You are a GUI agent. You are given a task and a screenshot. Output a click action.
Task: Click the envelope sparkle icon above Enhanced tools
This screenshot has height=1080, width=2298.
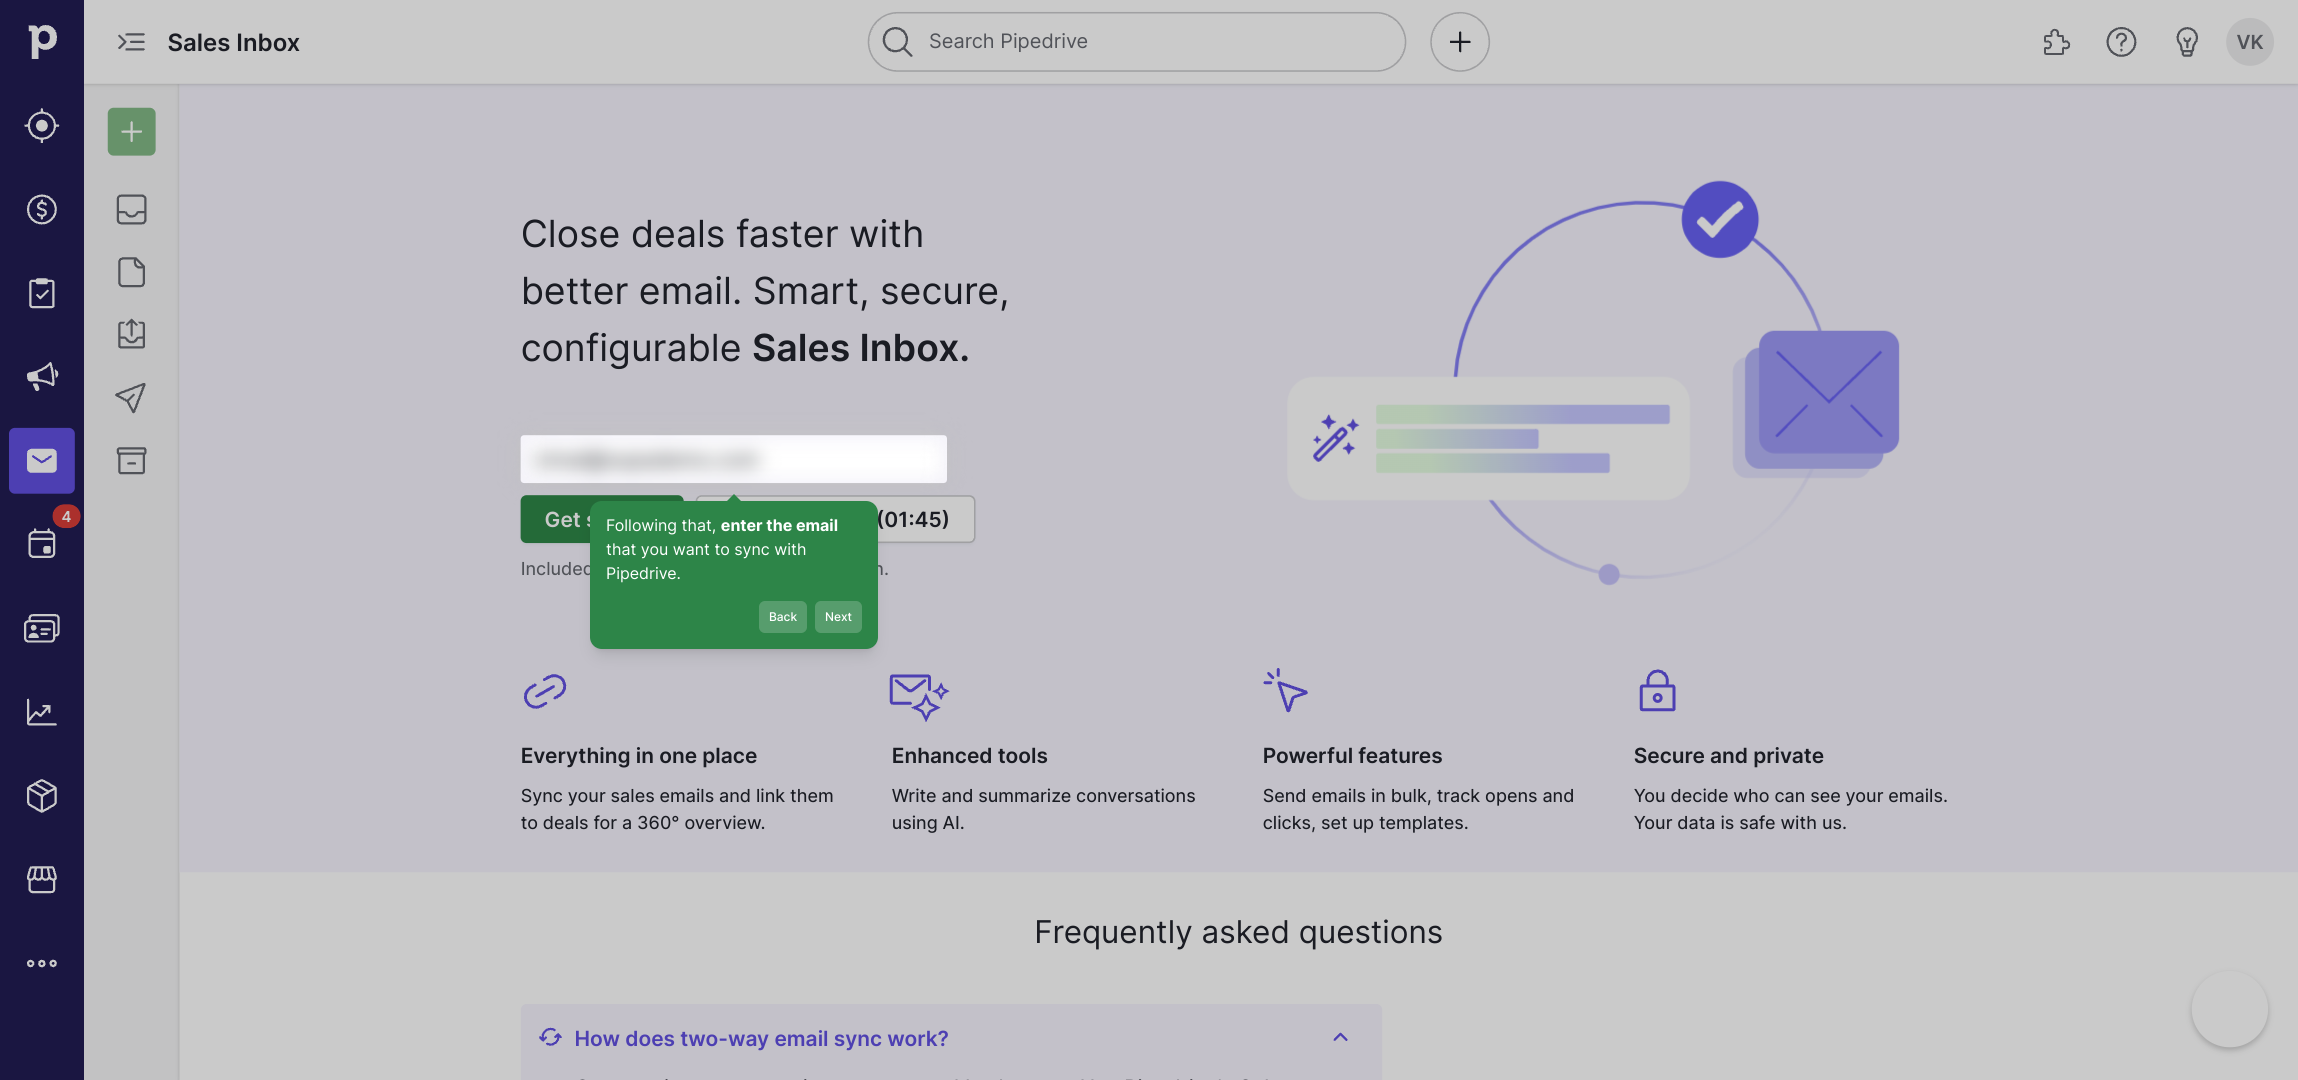coord(919,696)
